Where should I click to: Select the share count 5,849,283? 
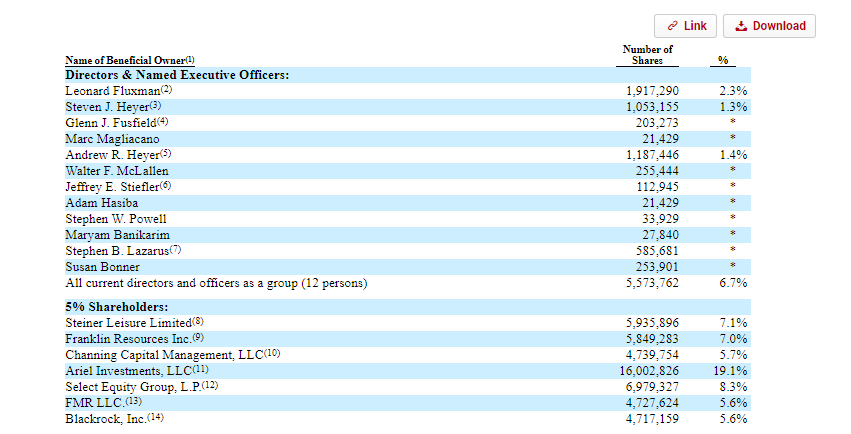(x=652, y=339)
